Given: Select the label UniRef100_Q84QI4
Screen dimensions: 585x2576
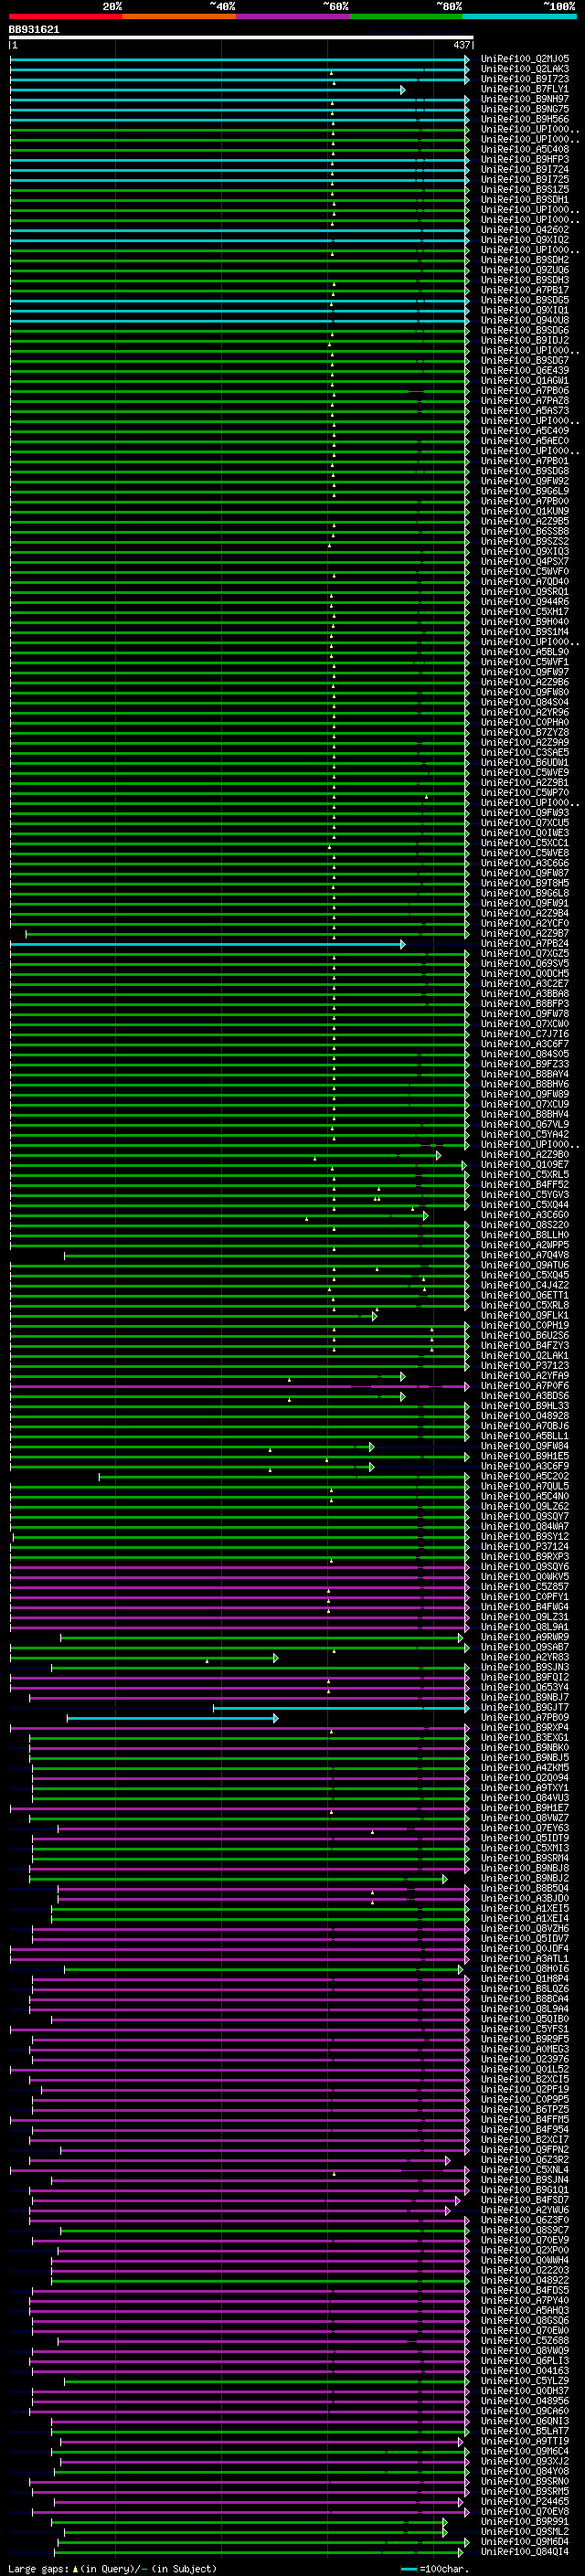Looking at the screenshot, I should coord(525,2552).
